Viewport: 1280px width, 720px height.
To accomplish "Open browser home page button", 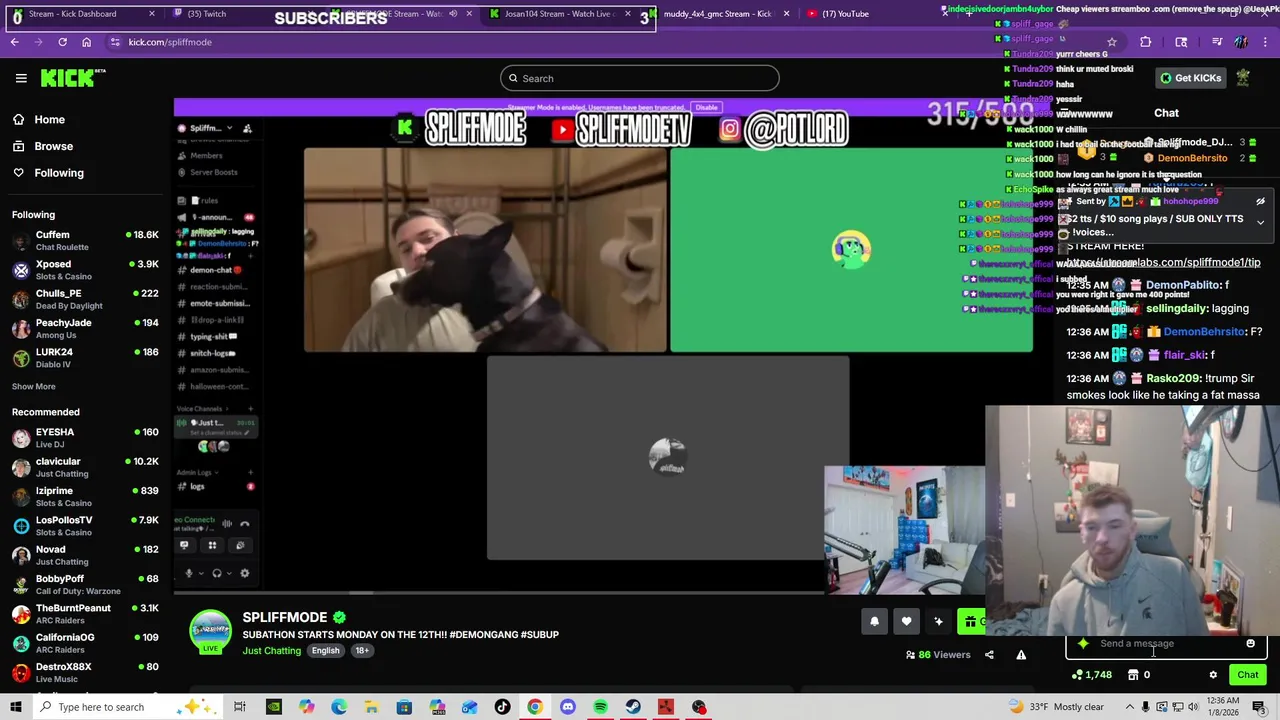I will tap(86, 42).
